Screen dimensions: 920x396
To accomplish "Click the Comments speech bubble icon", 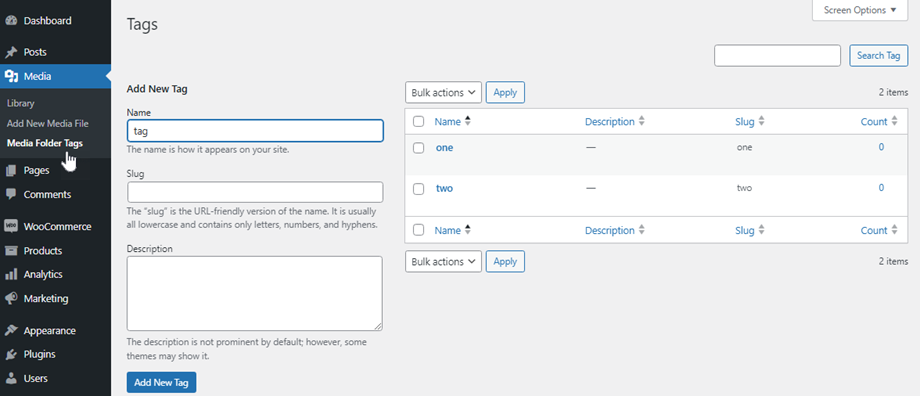I will 11,194.
